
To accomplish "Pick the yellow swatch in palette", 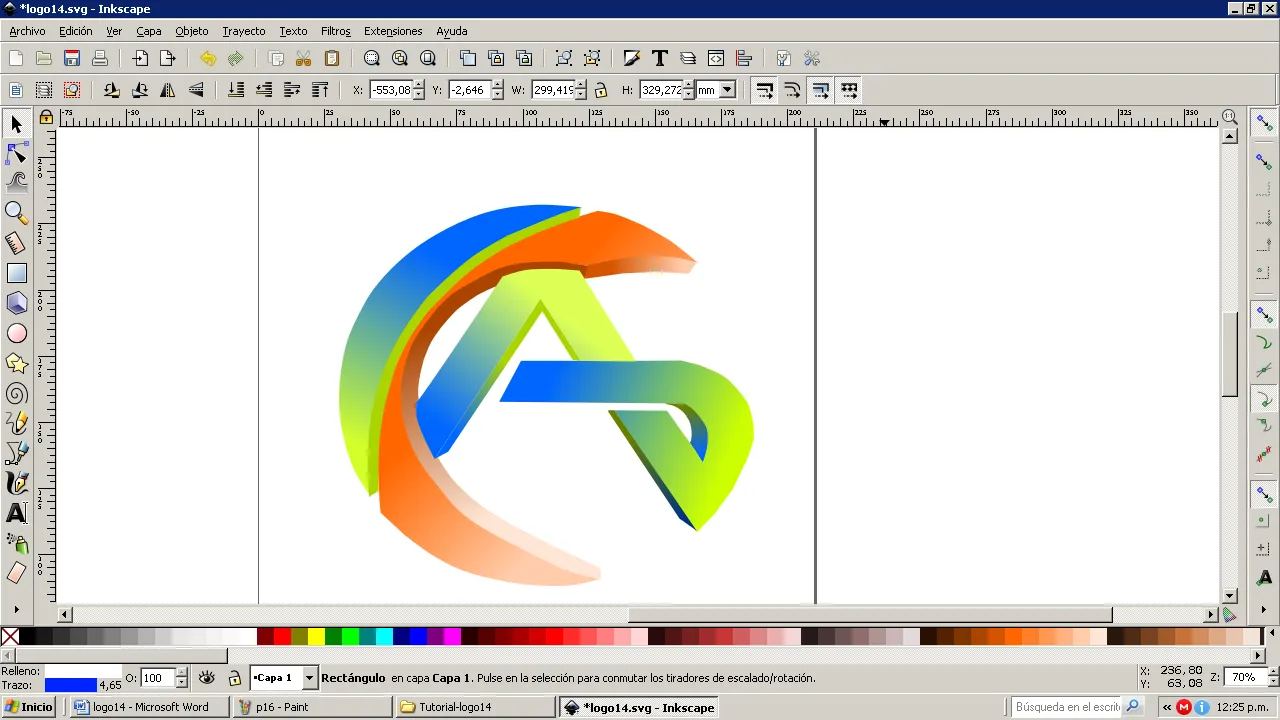I will pos(316,636).
